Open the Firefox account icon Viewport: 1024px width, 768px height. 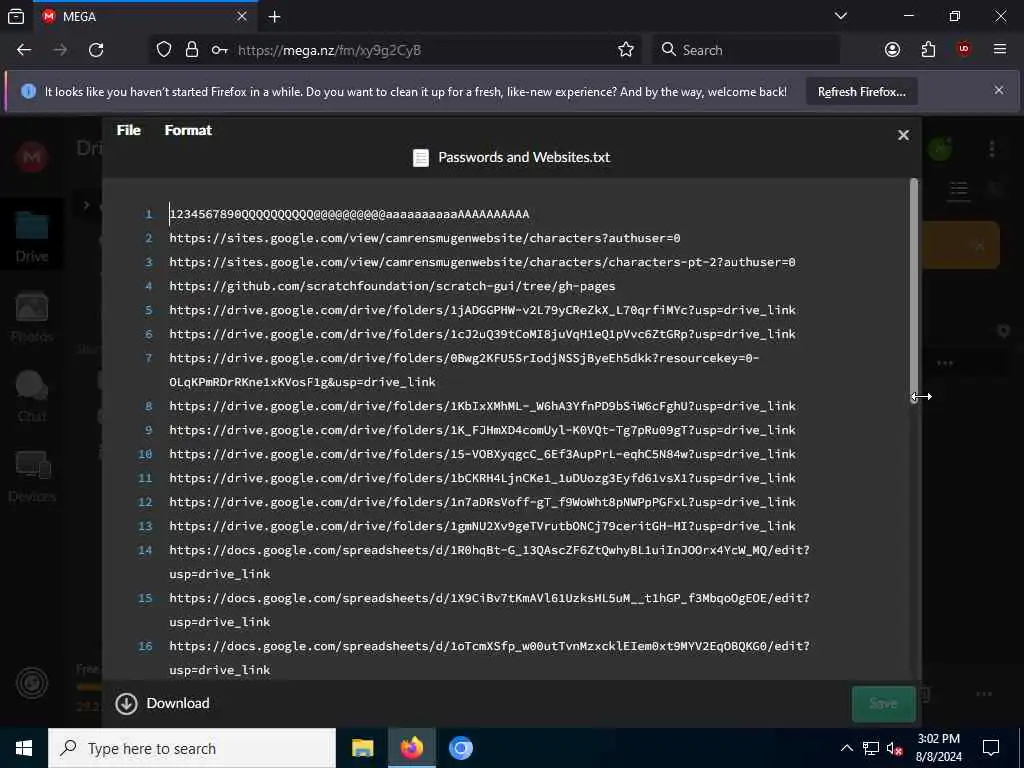coord(892,50)
